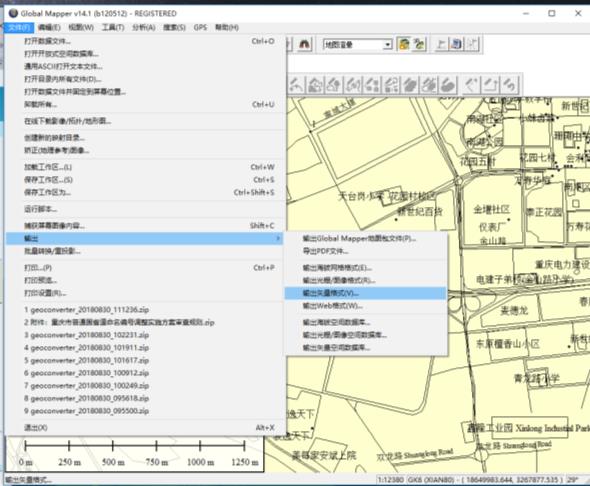Open the 编辑(E) menu
Image resolution: width=590 pixels, height=486 pixels.
tap(49, 27)
